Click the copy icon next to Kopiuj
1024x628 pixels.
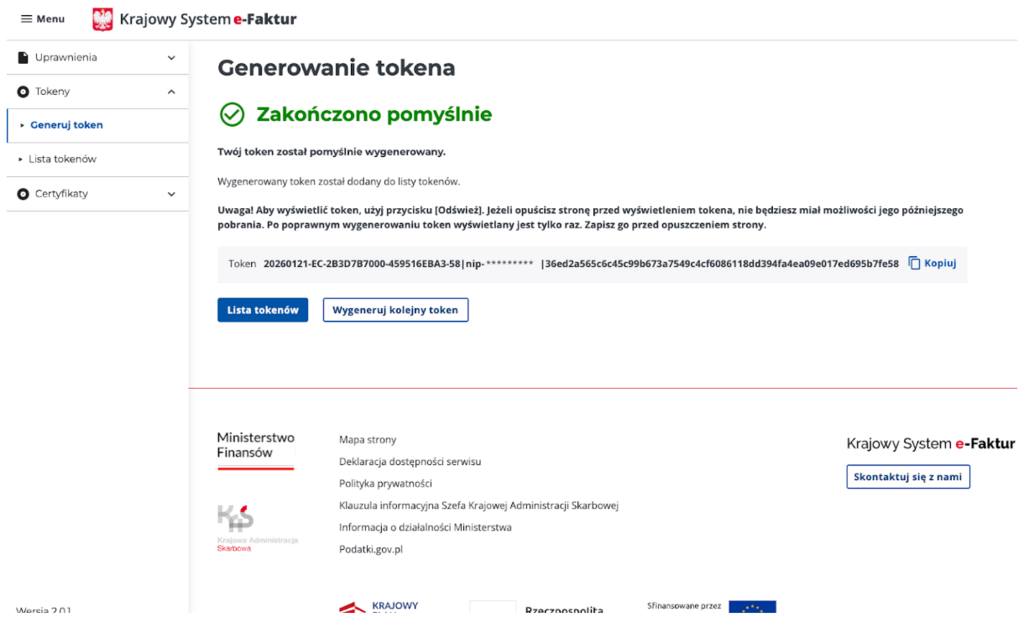point(914,263)
